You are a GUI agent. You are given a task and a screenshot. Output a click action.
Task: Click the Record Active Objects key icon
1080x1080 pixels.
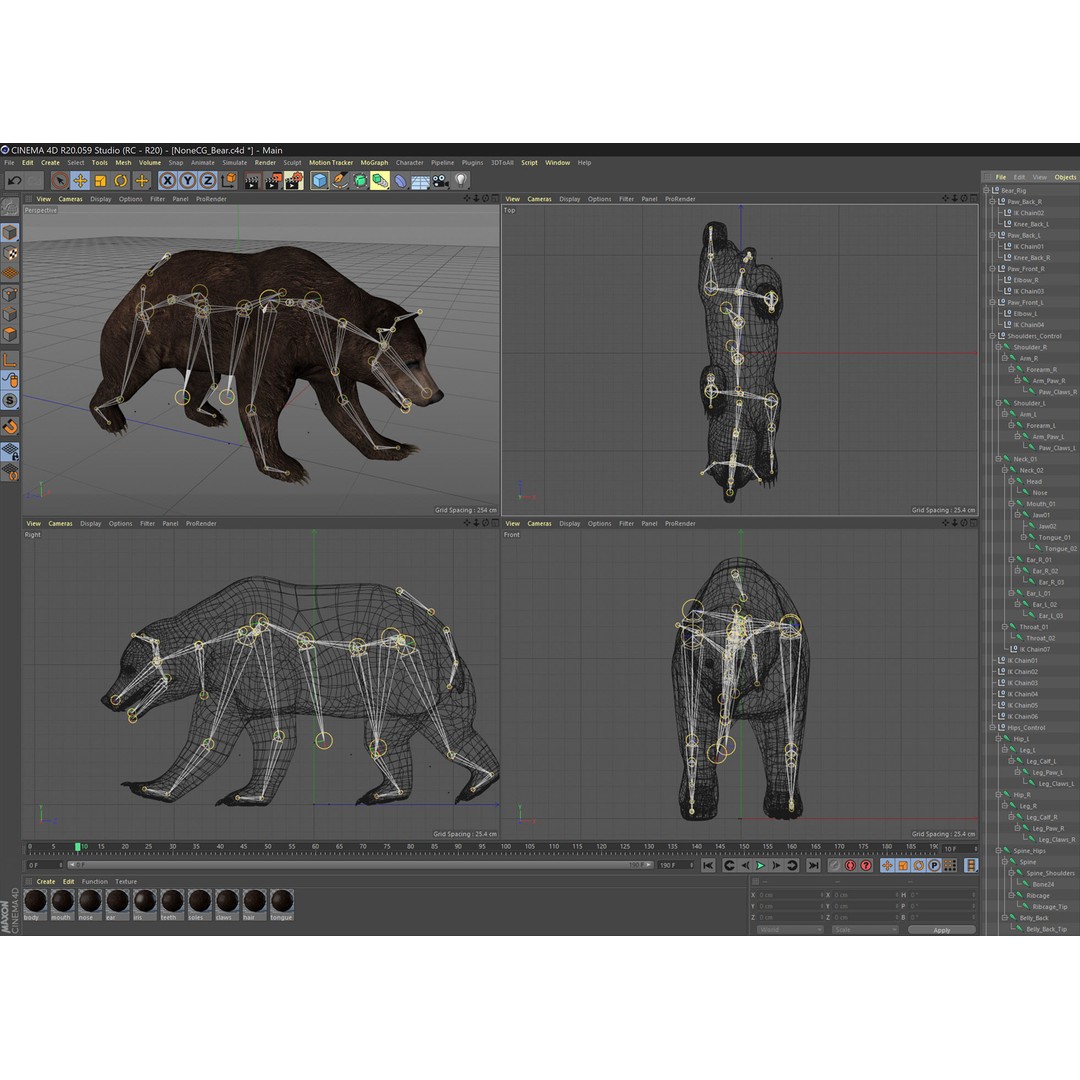point(834,865)
